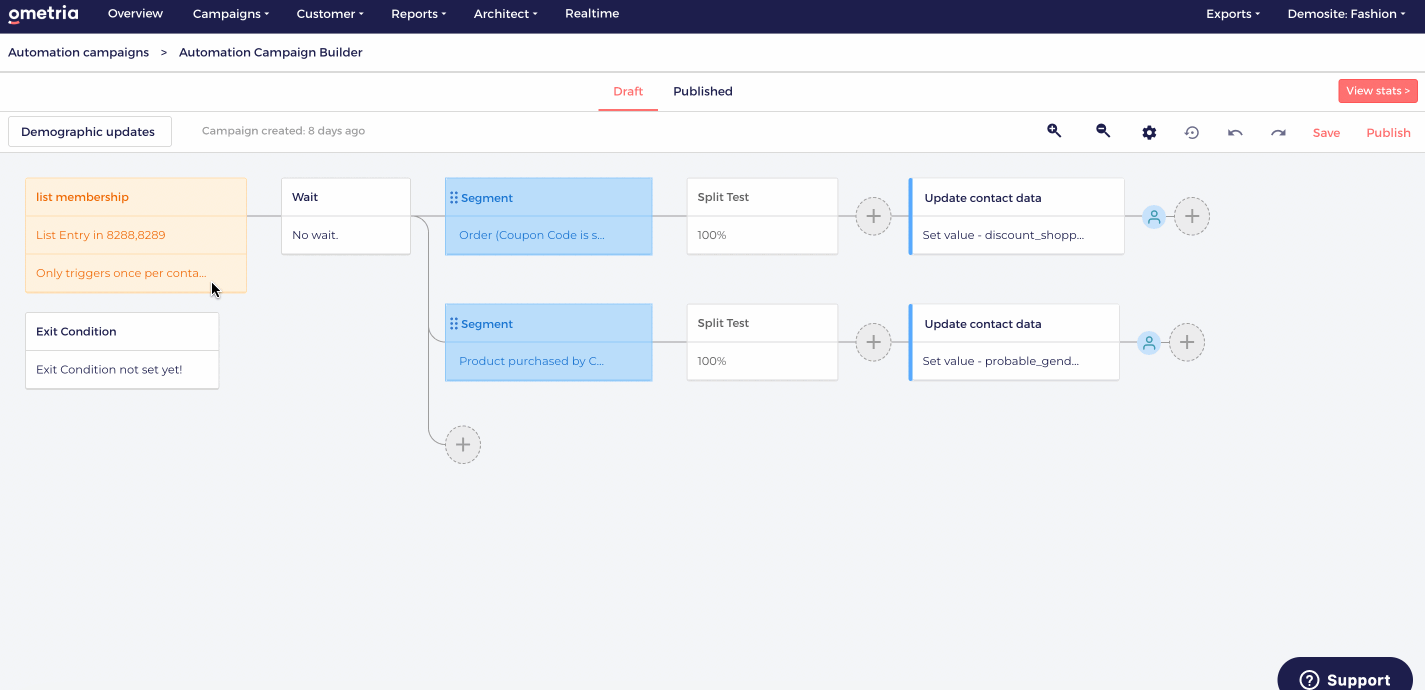Image resolution: width=1425 pixels, height=690 pixels.
Task: Click drag handle on Product purchased segment
Action: point(454,324)
